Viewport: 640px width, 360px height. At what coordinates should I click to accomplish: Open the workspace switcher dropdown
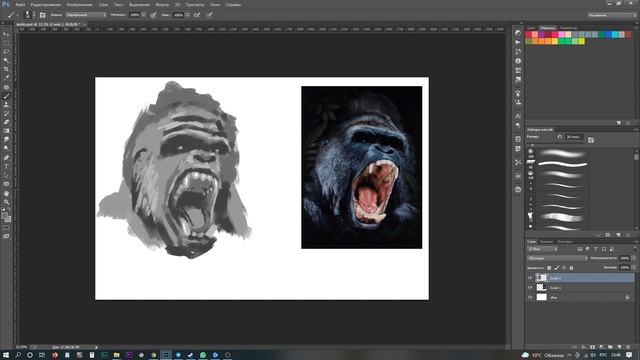pyautogui.click(x=612, y=15)
